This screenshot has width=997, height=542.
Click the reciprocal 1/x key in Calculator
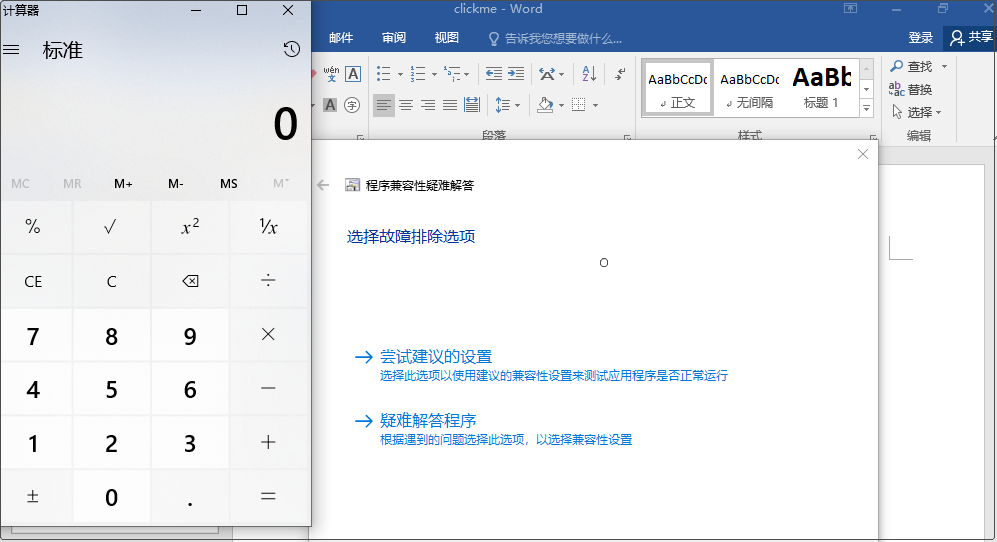268,227
